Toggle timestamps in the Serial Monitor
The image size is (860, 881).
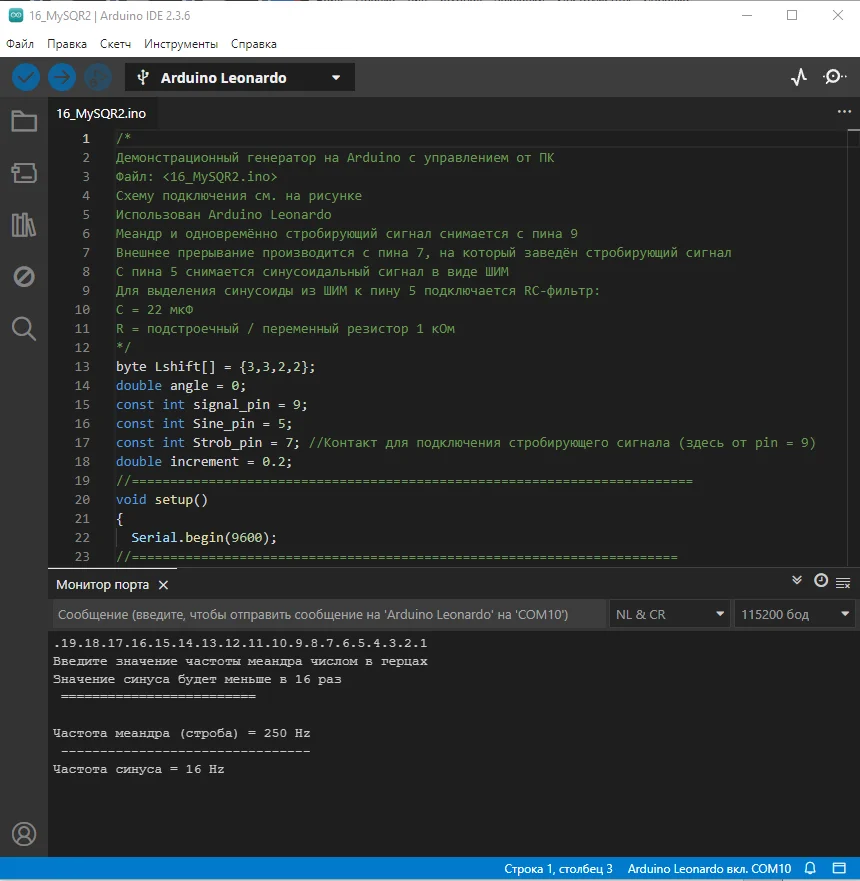pyautogui.click(x=822, y=580)
